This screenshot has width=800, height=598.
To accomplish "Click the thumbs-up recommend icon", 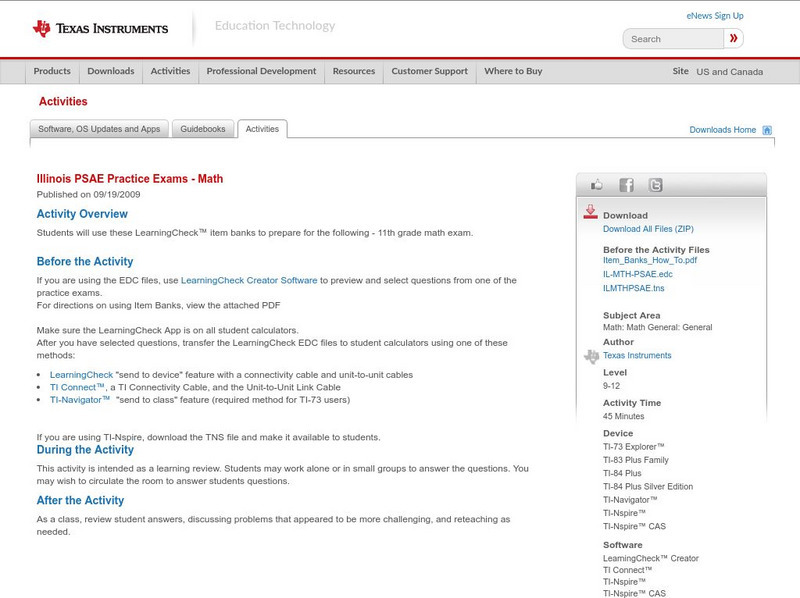I will pyautogui.click(x=597, y=184).
